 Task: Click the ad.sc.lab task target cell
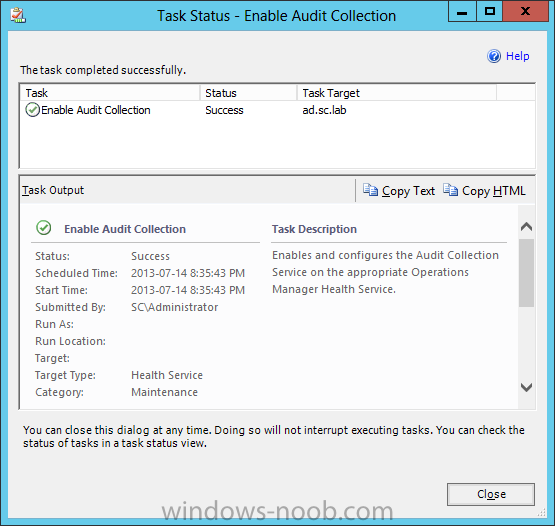324,110
